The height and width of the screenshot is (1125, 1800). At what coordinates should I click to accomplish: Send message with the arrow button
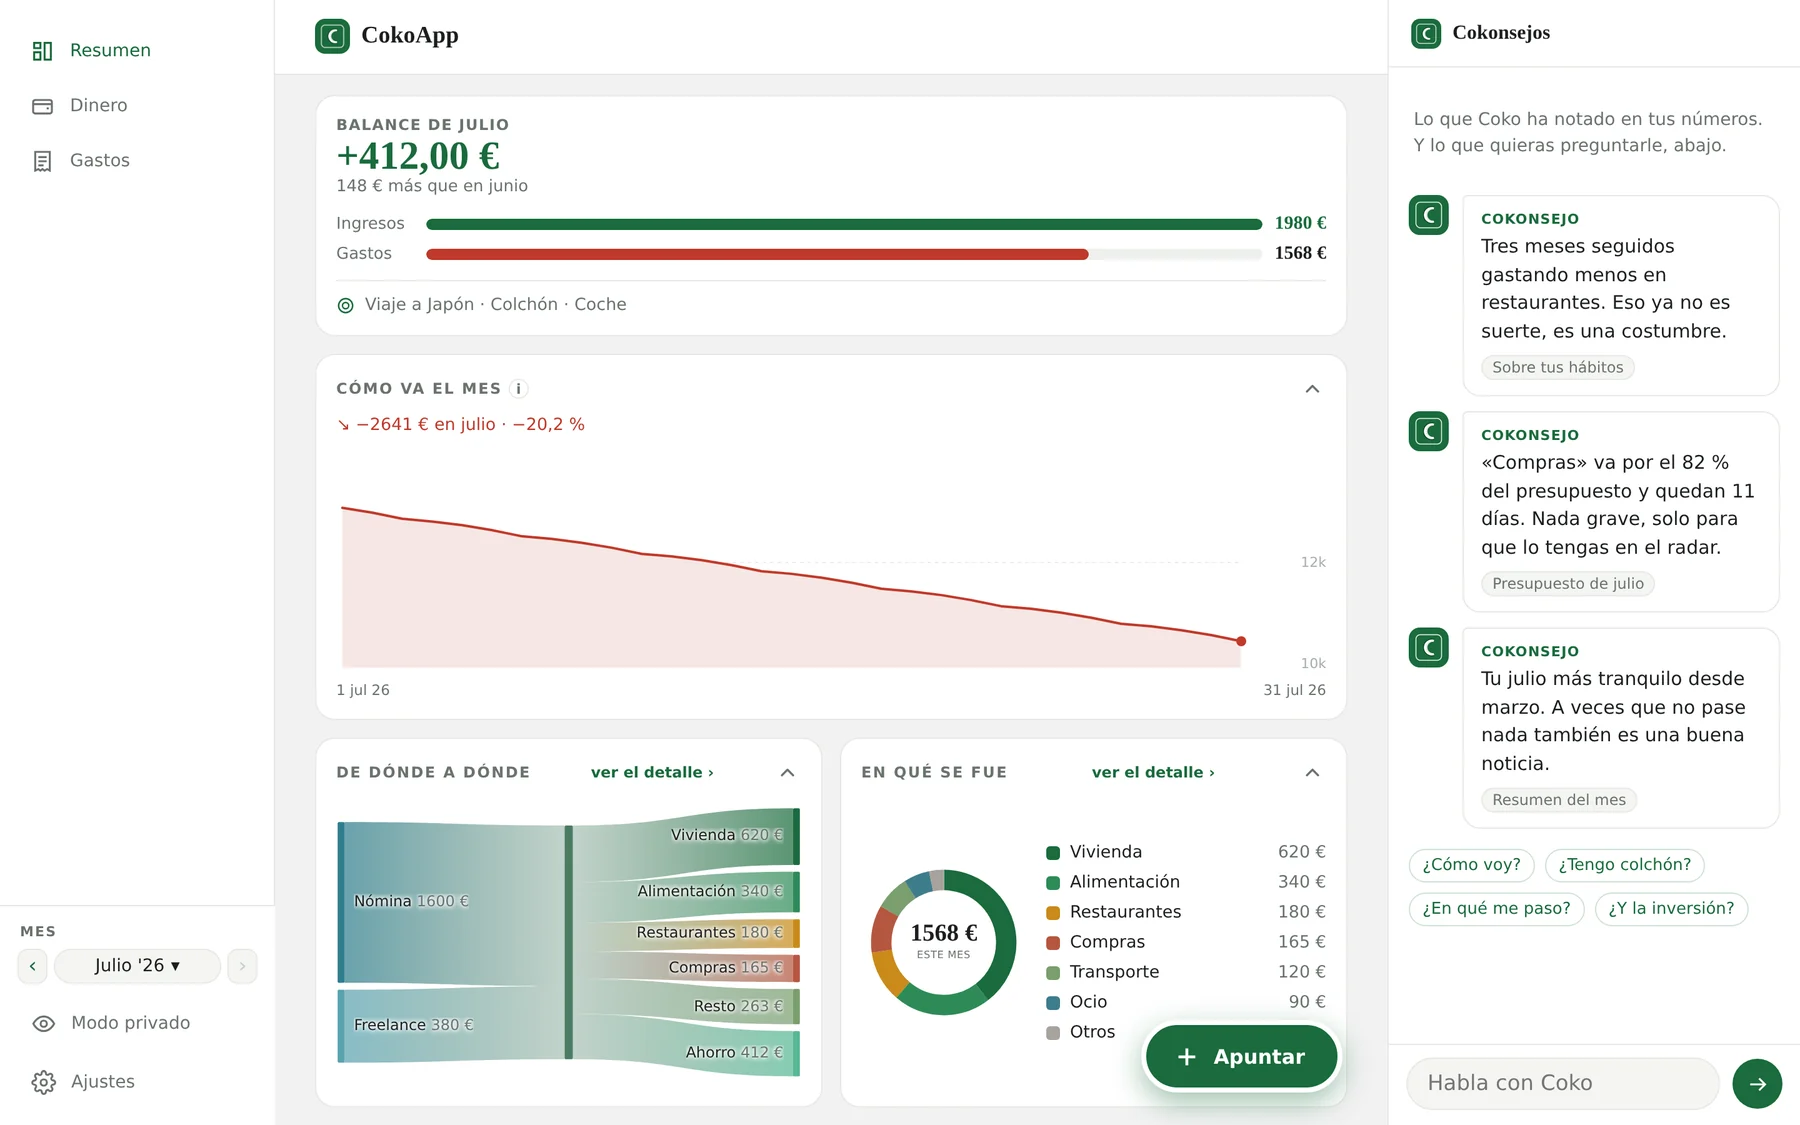(1757, 1083)
